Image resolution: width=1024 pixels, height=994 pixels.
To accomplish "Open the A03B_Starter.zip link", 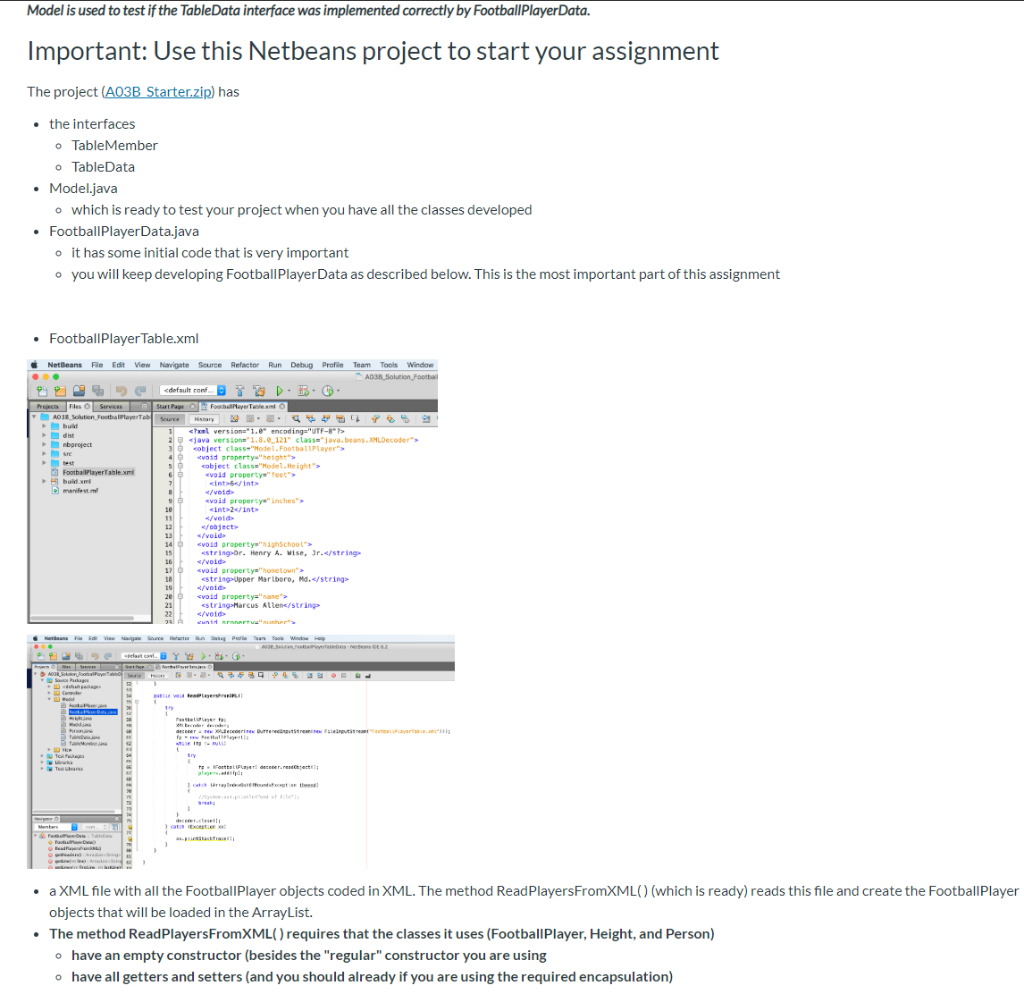I will coord(158,91).
